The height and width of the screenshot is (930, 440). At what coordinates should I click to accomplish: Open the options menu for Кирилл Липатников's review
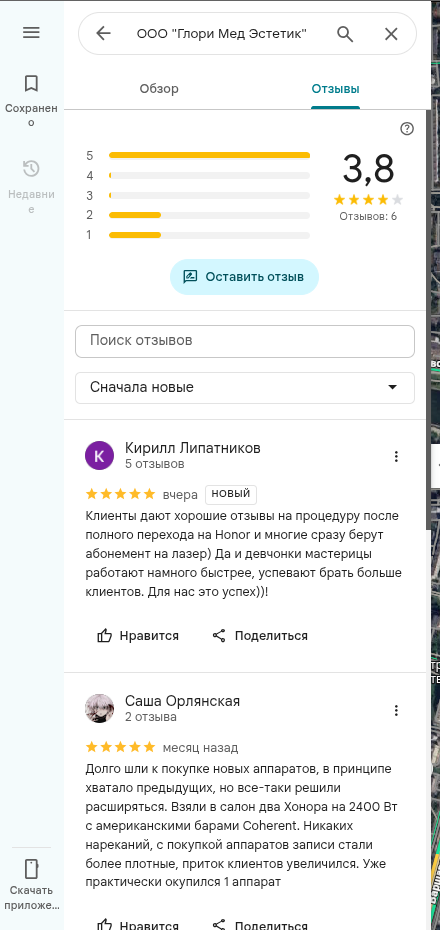[x=396, y=456]
